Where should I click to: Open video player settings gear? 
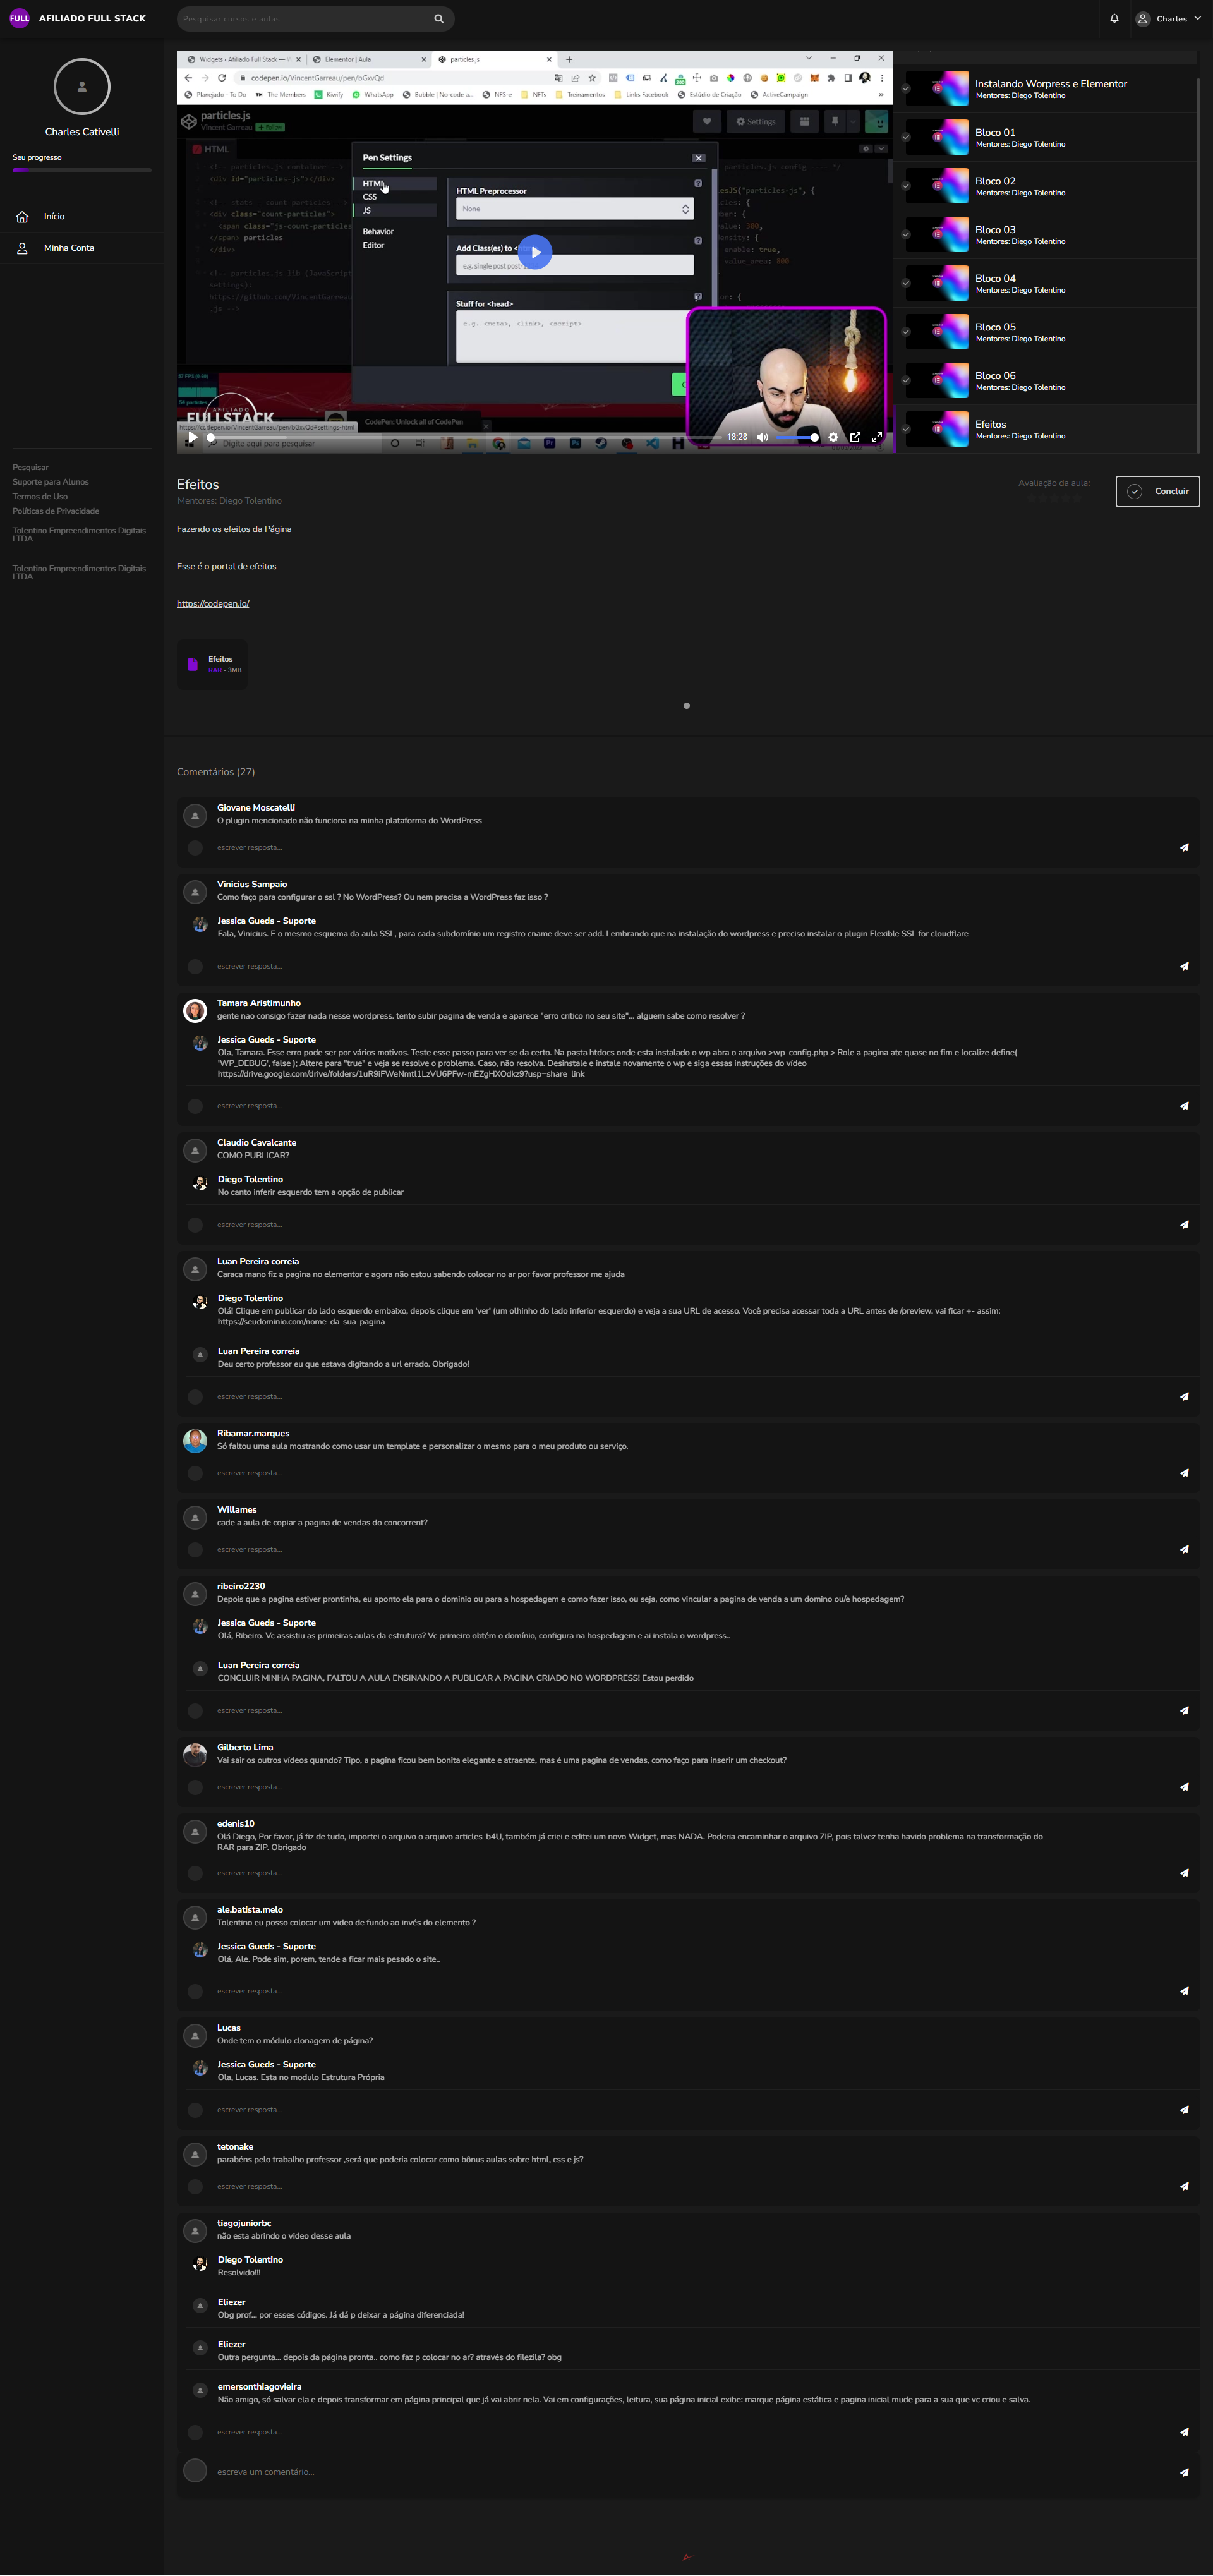(x=833, y=437)
